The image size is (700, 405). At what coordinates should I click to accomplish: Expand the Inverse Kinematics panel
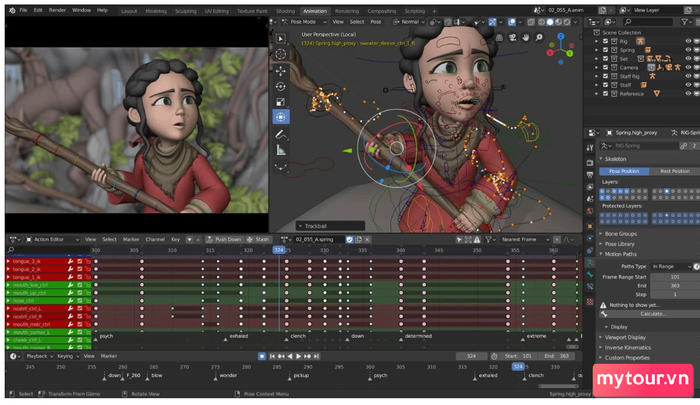(x=627, y=347)
